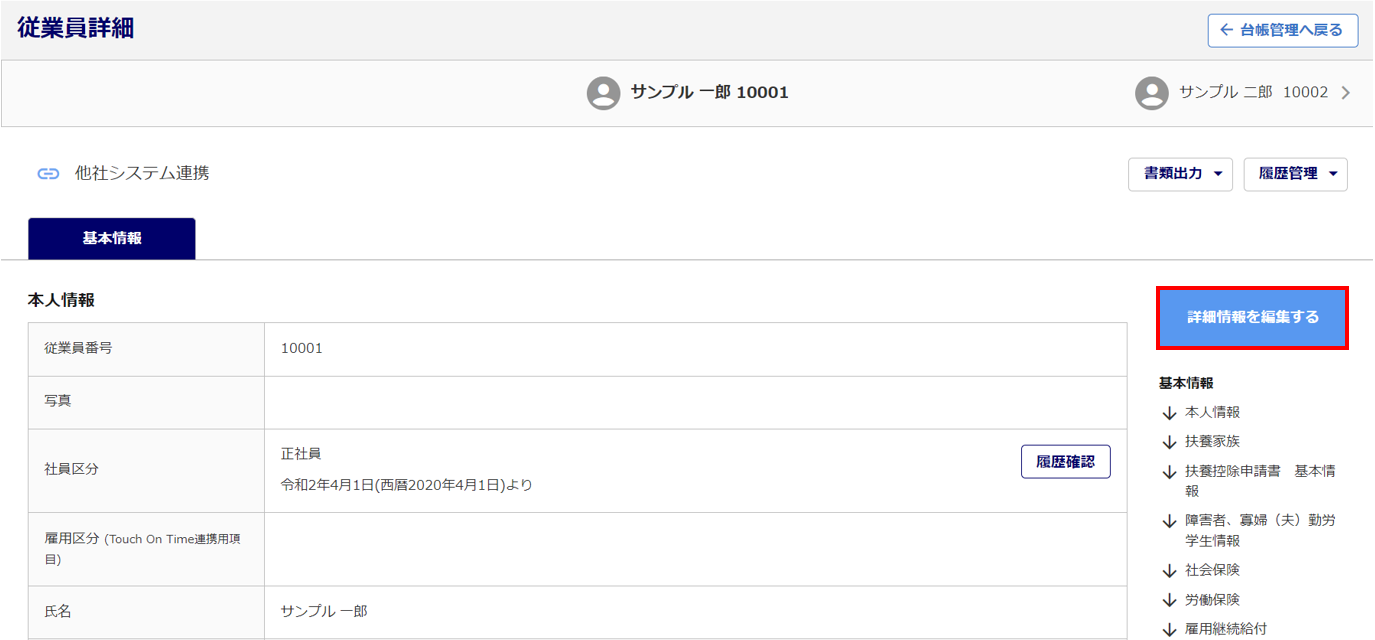Click the 他社システム連携 link icon
1375x640 pixels.
tap(48, 174)
